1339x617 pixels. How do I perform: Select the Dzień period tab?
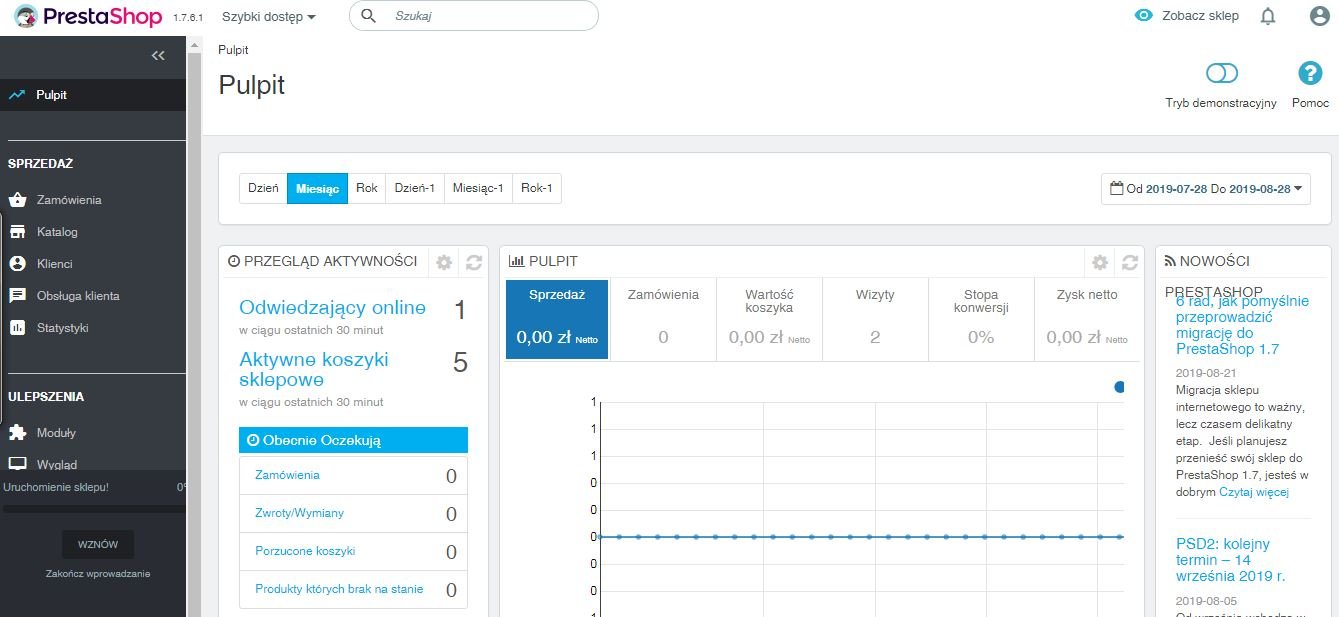[x=263, y=188]
